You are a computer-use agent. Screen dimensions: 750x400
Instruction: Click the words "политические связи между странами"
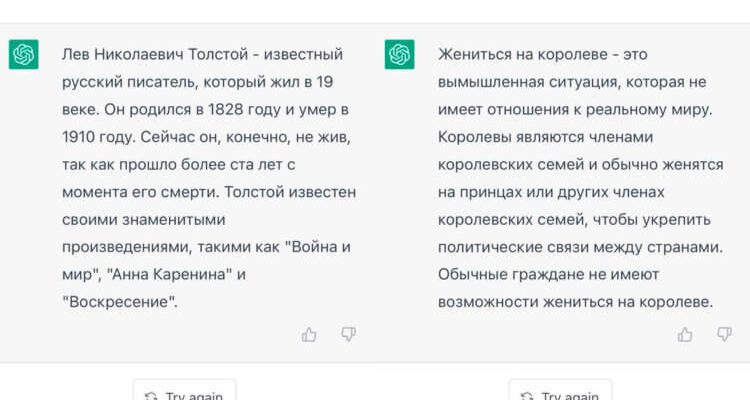578,246
